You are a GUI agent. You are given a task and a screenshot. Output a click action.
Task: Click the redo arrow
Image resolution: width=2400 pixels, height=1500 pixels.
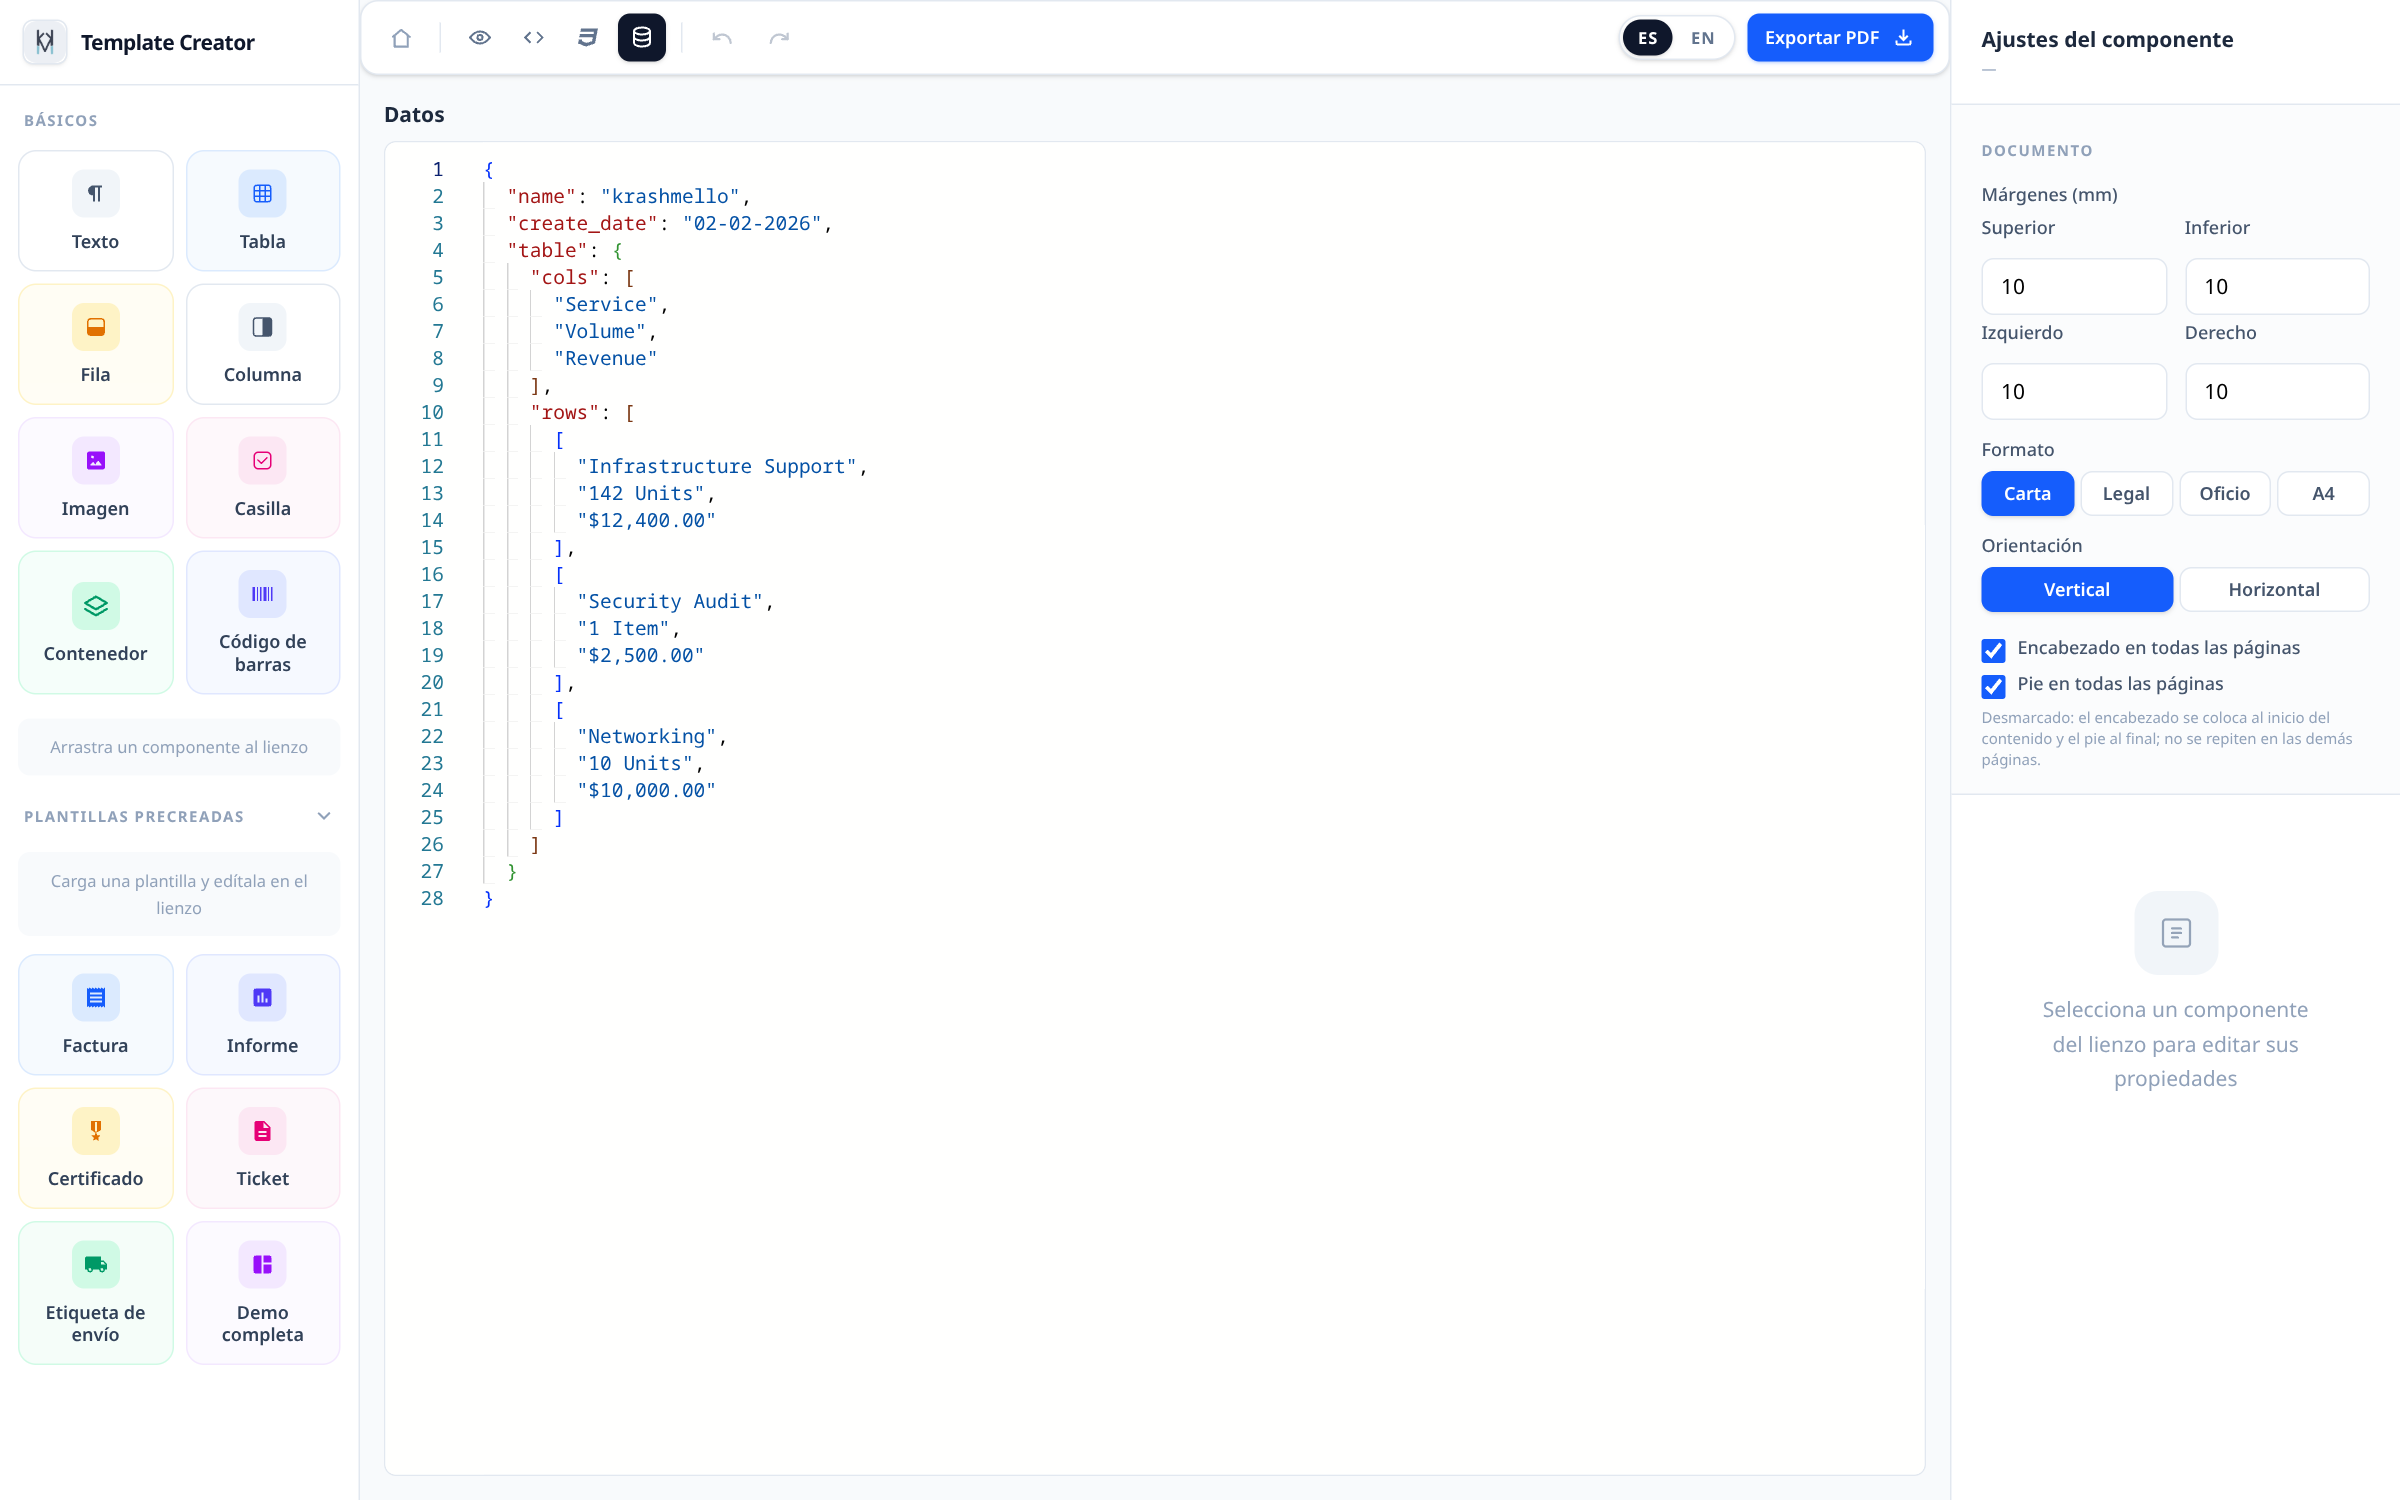pyautogui.click(x=779, y=38)
